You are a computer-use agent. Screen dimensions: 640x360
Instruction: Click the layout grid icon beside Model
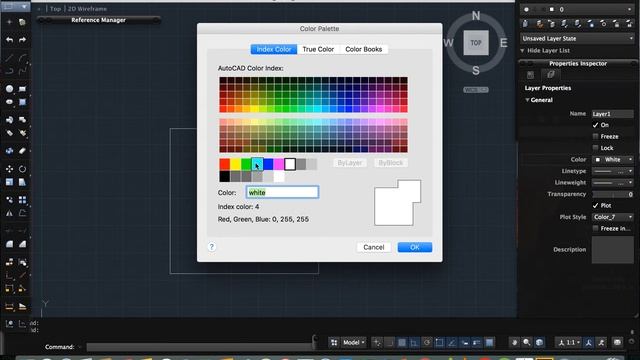334,342
